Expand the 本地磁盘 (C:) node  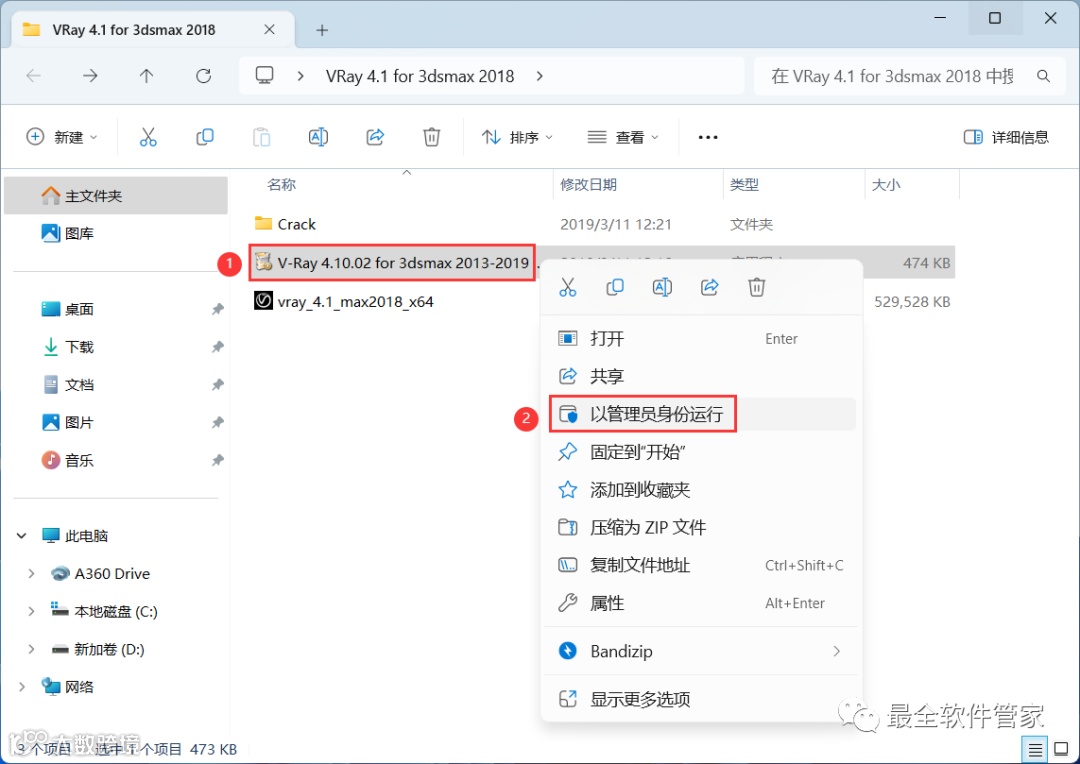pyautogui.click(x=31, y=611)
